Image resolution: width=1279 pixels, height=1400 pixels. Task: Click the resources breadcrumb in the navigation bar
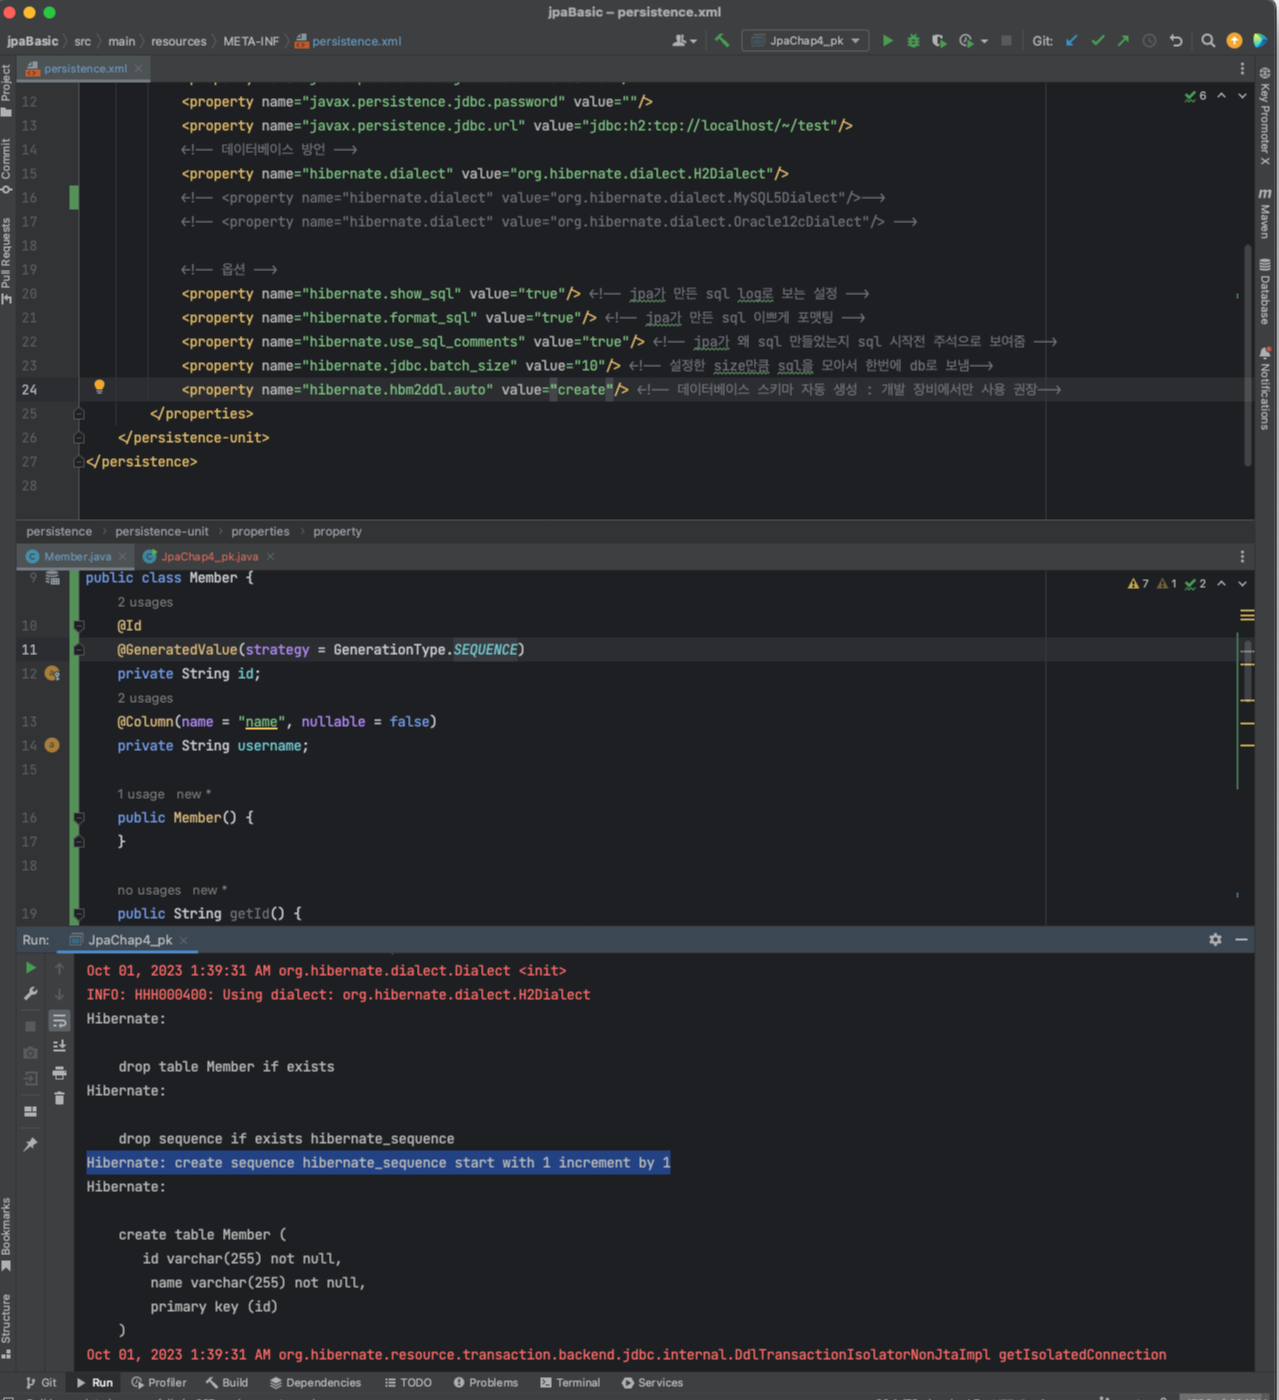(178, 41)
